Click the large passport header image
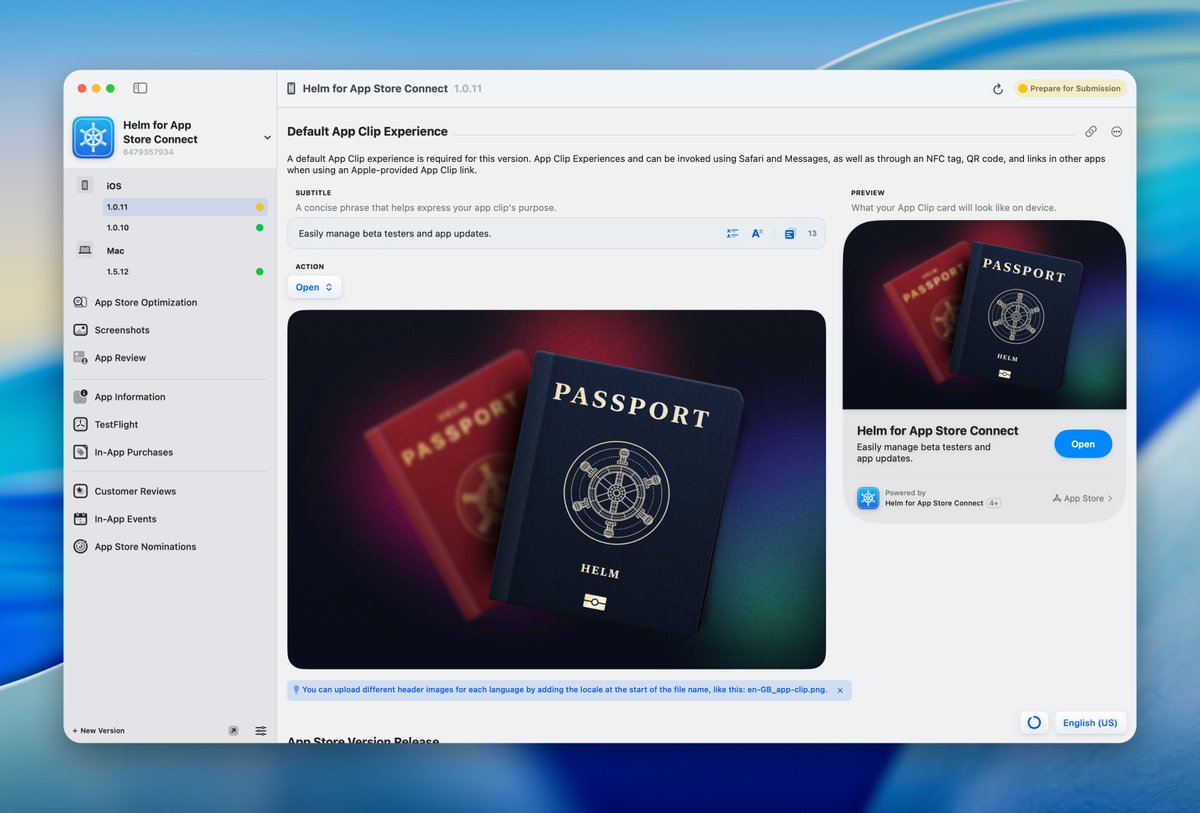This screenshot has width=1200, height=813. [x=556, y=489]
